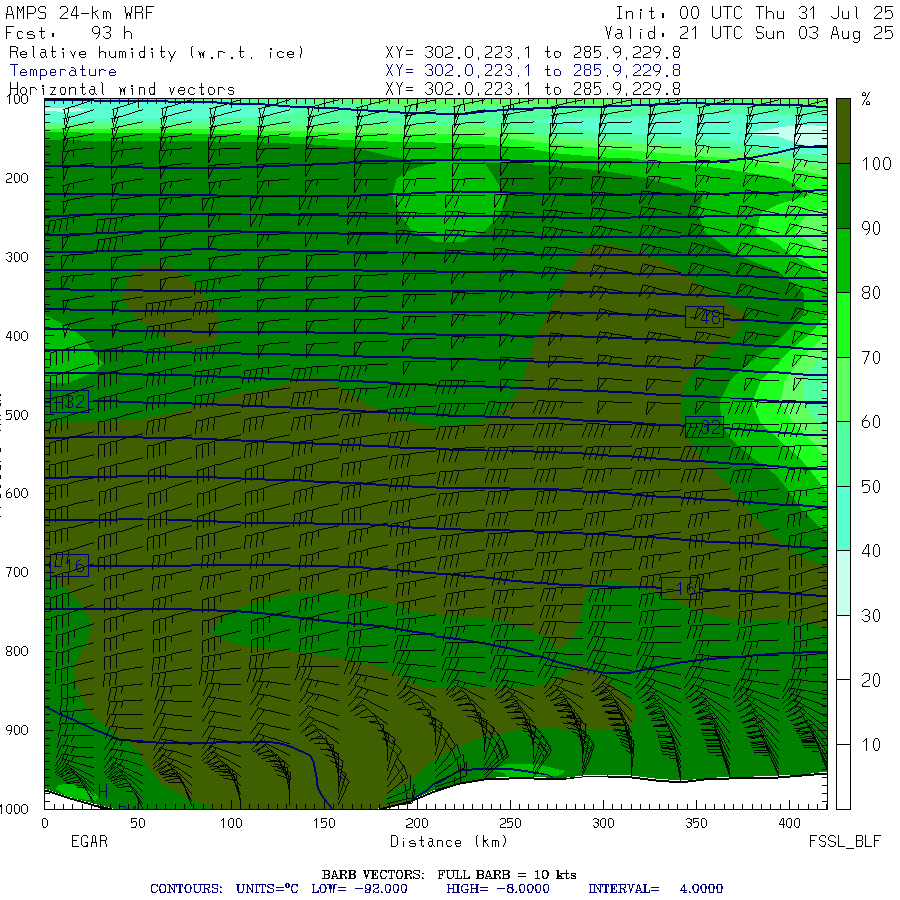The image size is (900, 900).
Task: Pick the colorbar segment between 50 and 60
Action: coord(843,454)
